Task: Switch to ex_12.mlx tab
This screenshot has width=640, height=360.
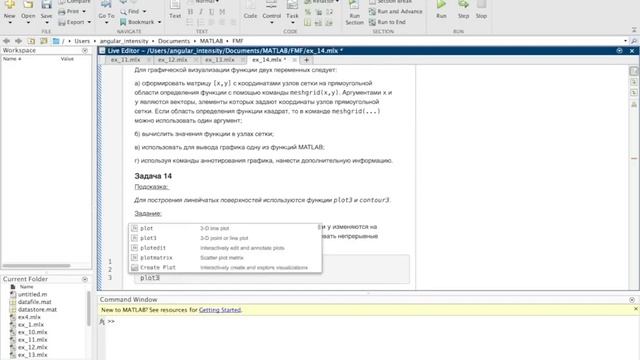Action: 173,60
